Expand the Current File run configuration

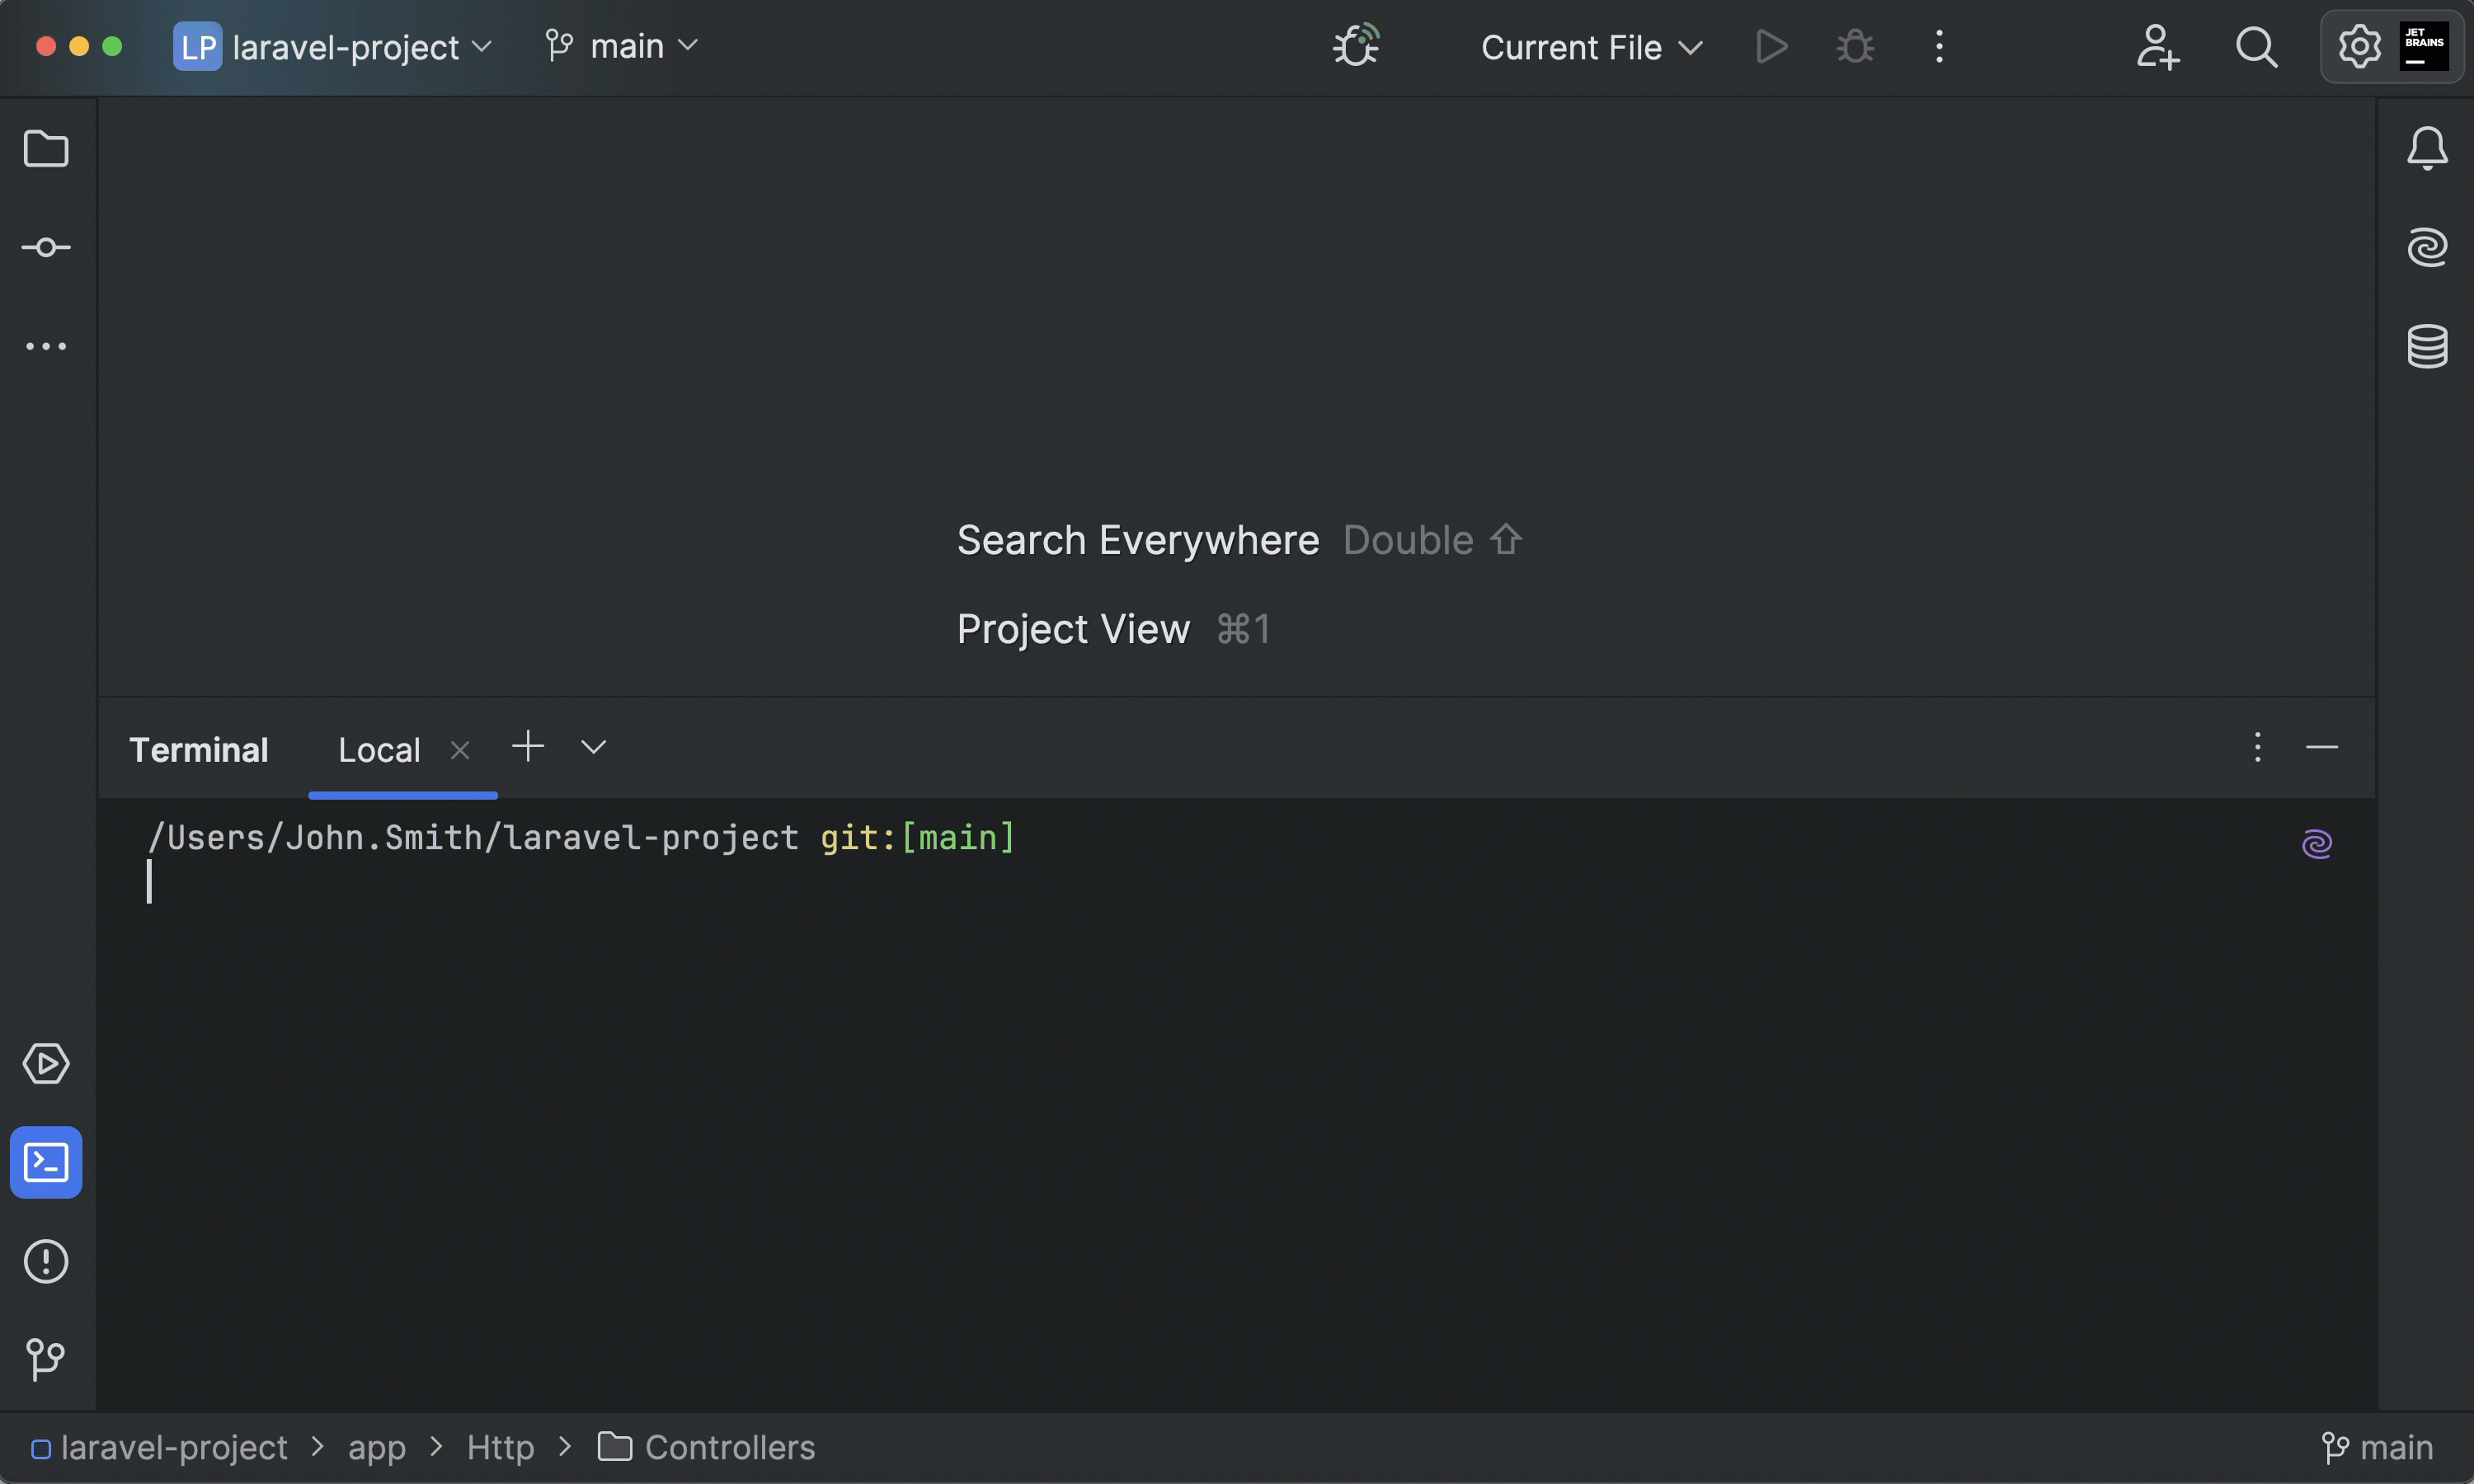pyautogui.click(x=1590, y=47)
